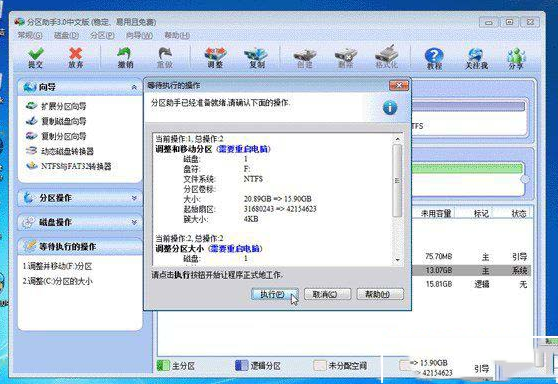Click the 创建 (Create) partition toolbar icon

coord(305,58)
